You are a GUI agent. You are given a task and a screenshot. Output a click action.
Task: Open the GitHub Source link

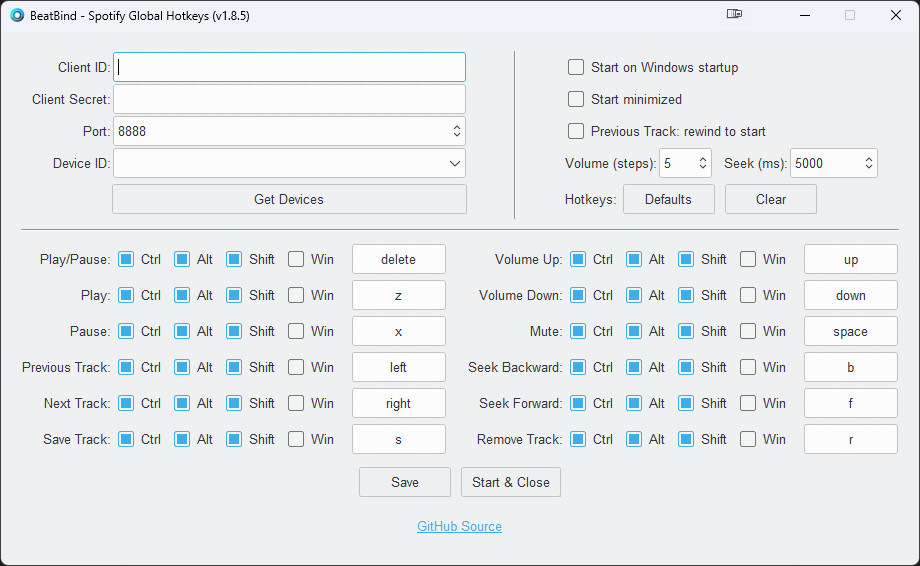coord(459,526)
